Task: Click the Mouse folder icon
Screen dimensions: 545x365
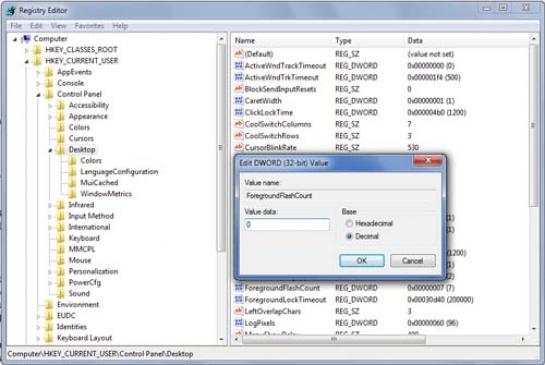Action: pos(61,260)
